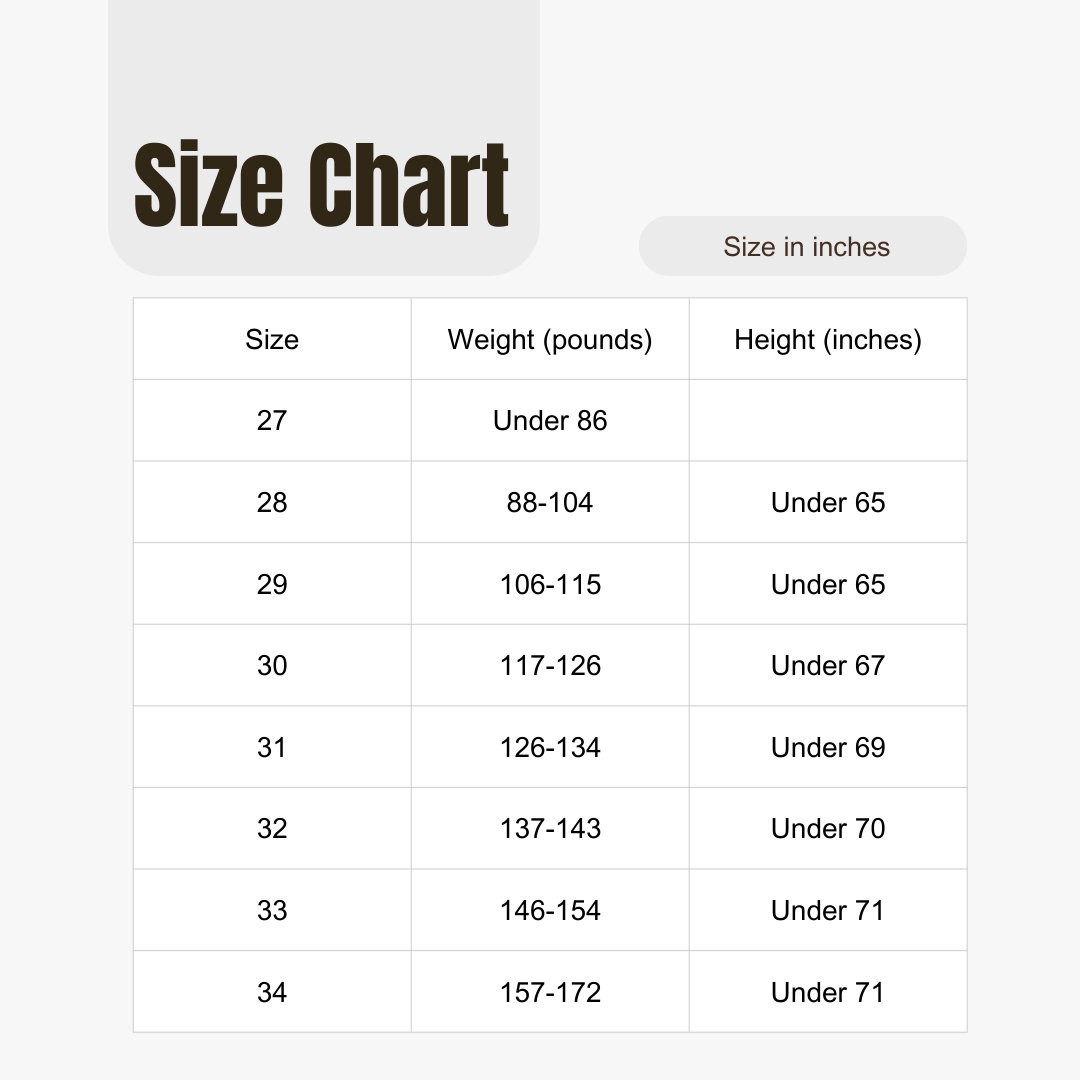The image size is (1080, 1080).
Task: Select size 32 cell
Action: [272, 829]
